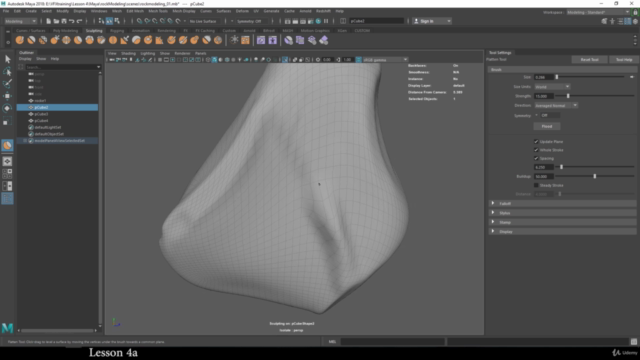Click the Flood button
The width and height of the screenshot is (640, 360).
click(x=547, y=127)
